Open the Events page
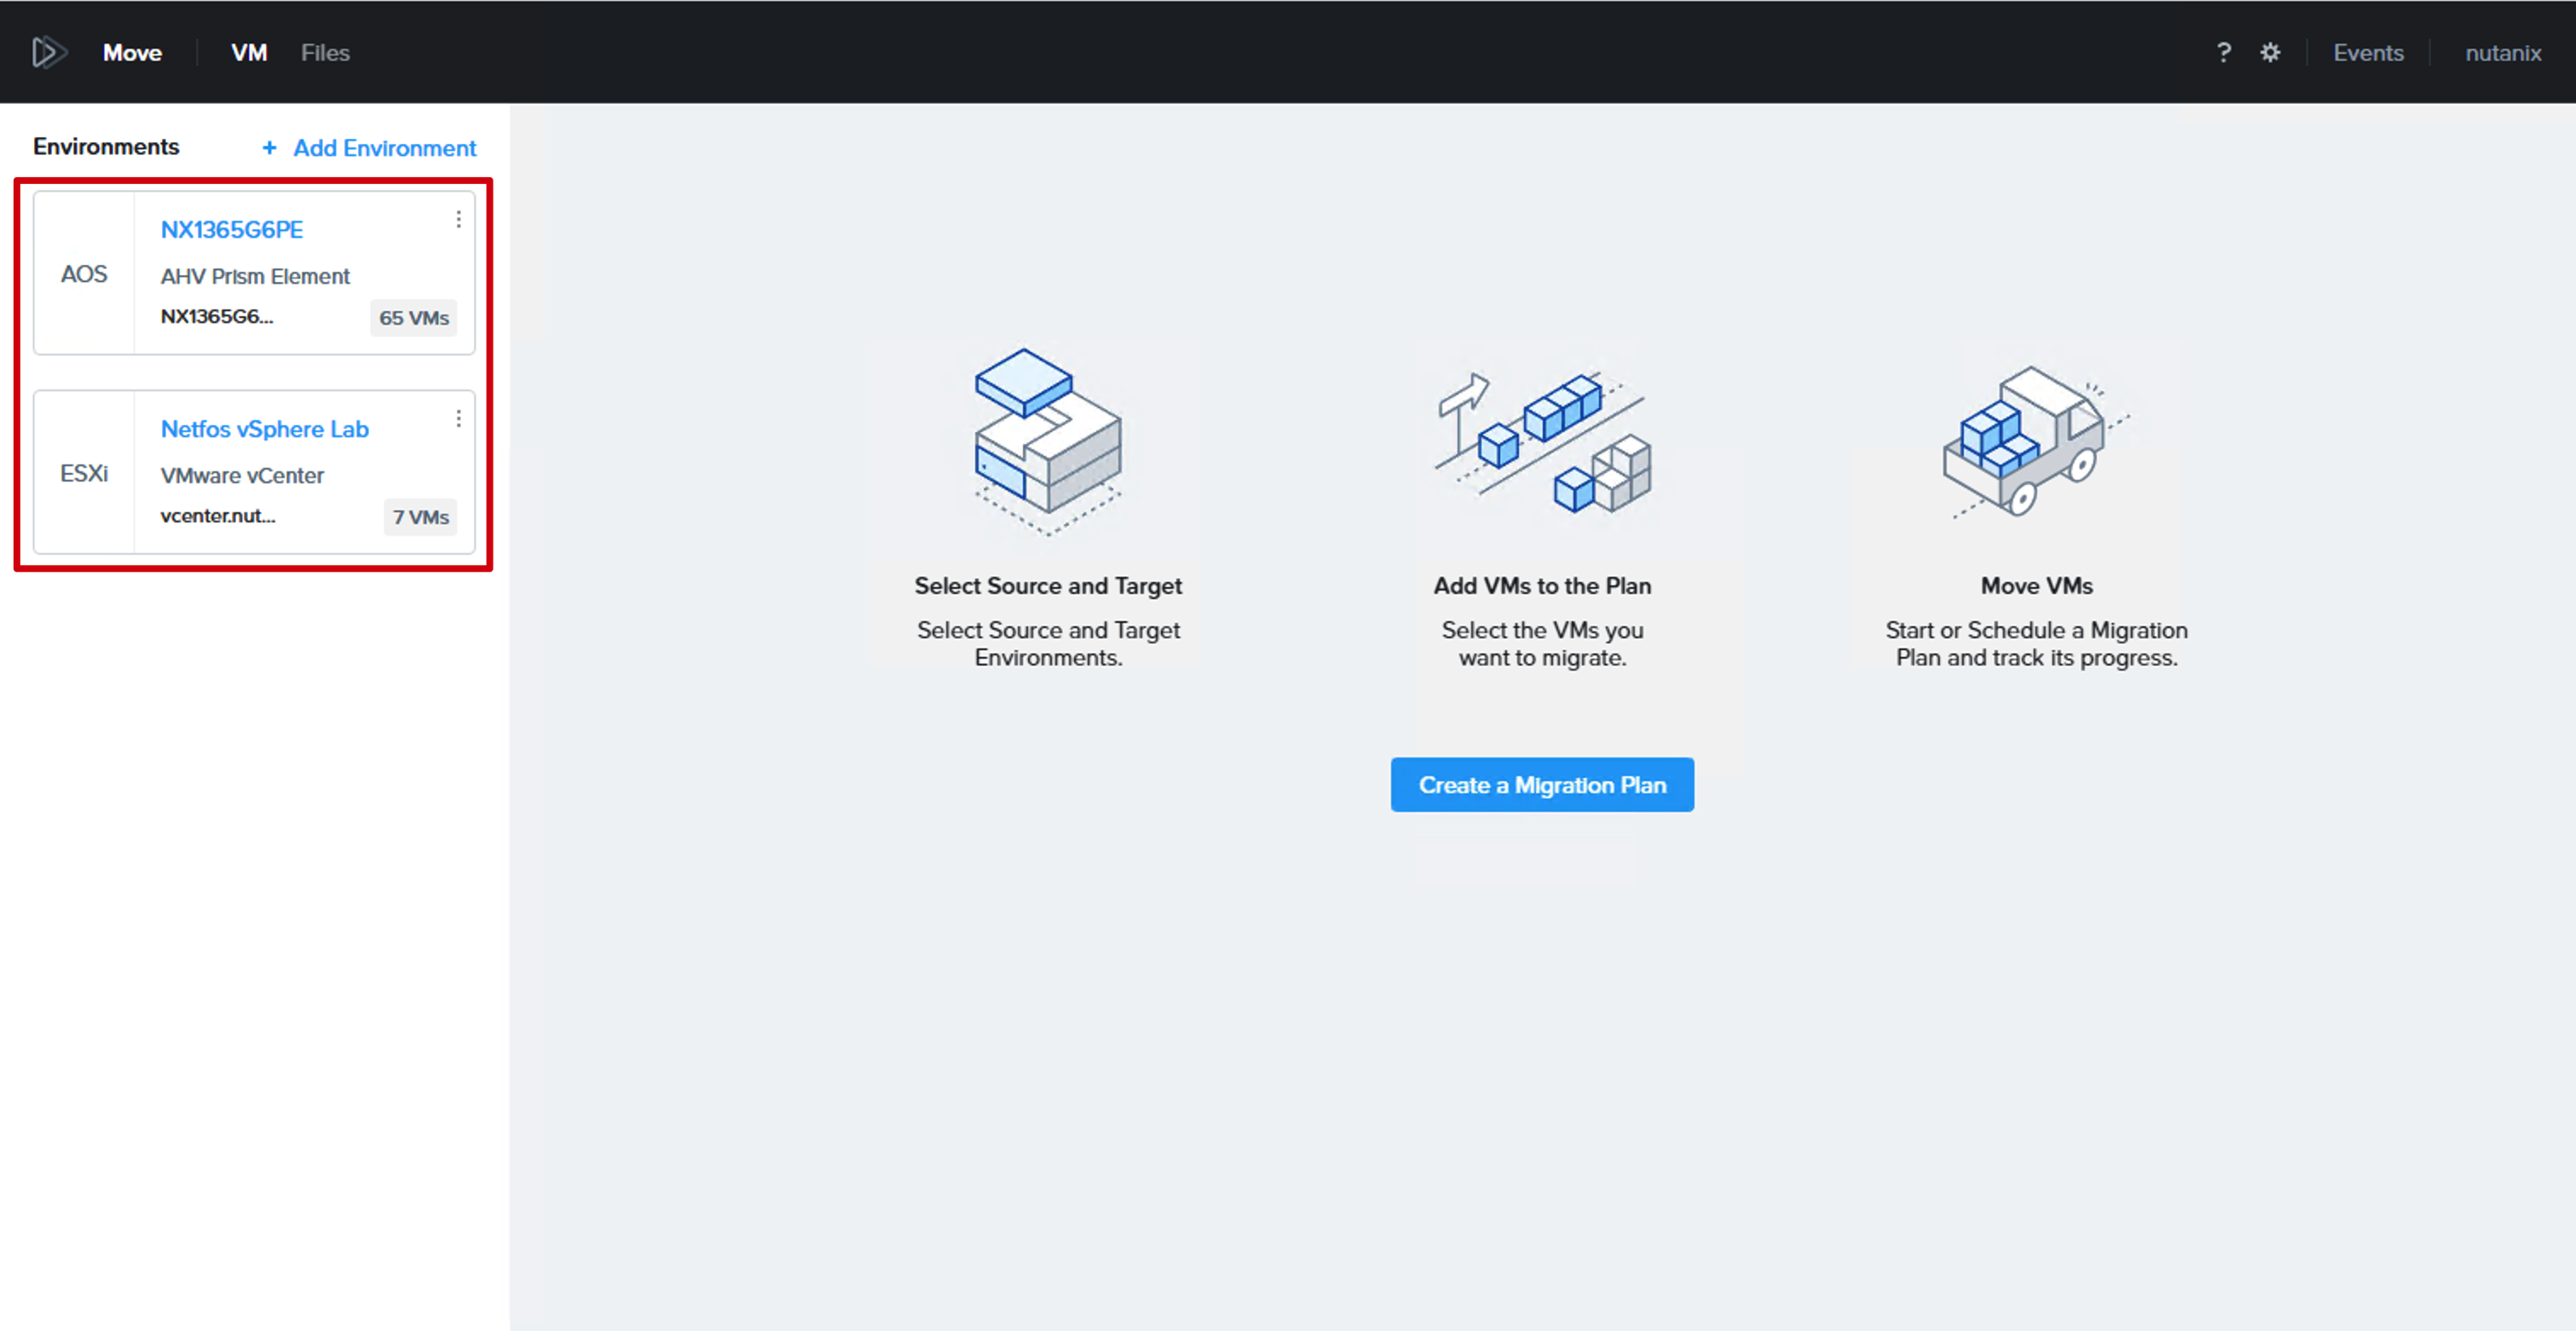This screenshot has height=1331, width=2576. (x=2367, y=53)
